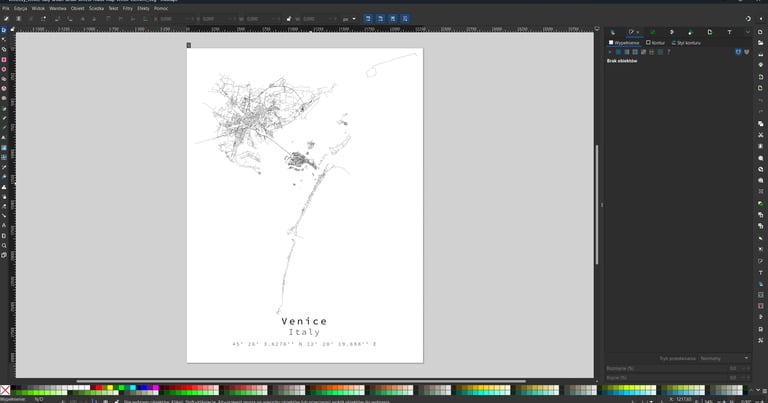The height and width of the screenshot is (403, 768).
Task: Toggle width-height ratio lock
Action: click(288, 19)
